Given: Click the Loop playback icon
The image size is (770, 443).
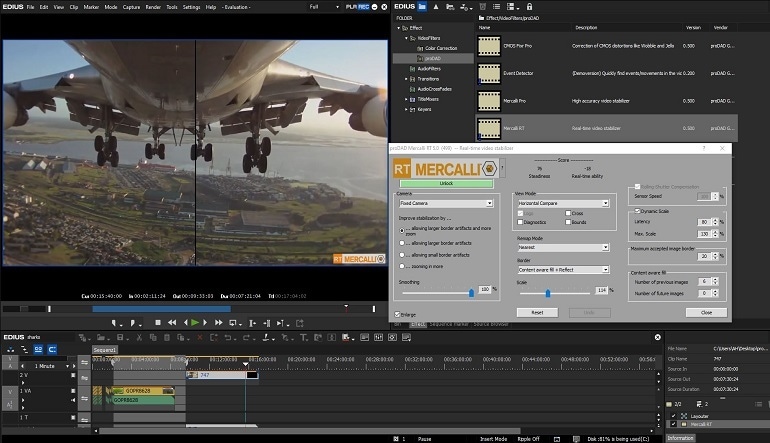Looking at the screenshot, I should [x=233, y=323].
